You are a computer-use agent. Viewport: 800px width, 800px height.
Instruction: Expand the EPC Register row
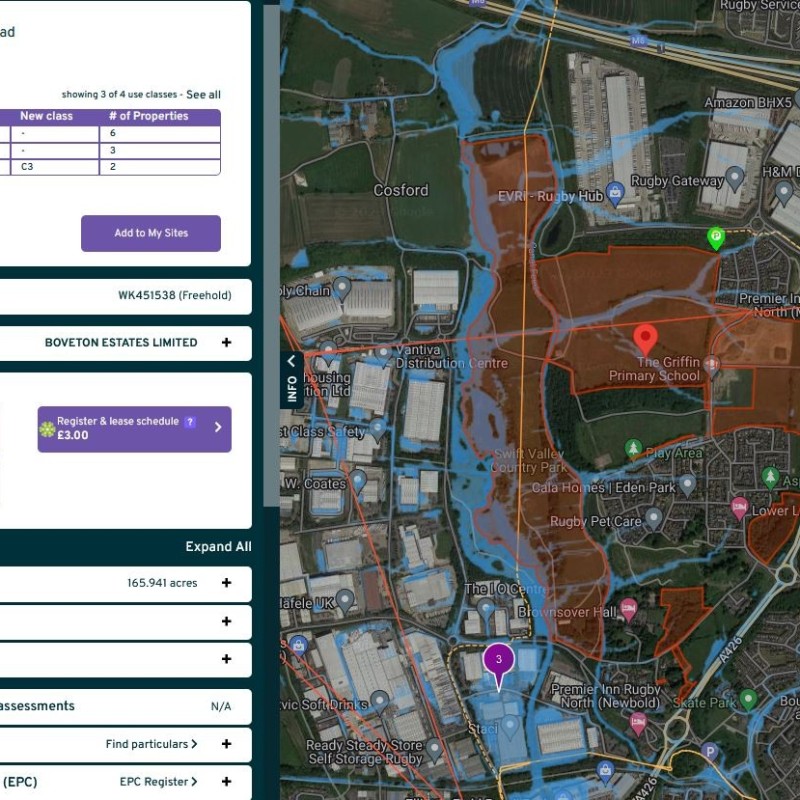pos(227,782)
